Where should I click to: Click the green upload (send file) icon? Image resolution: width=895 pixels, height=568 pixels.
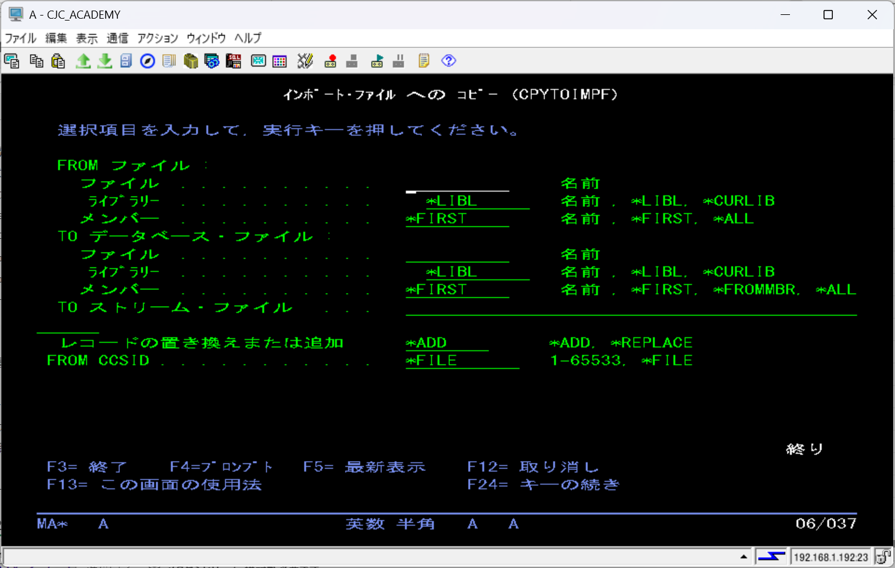(x=83, y=61)
